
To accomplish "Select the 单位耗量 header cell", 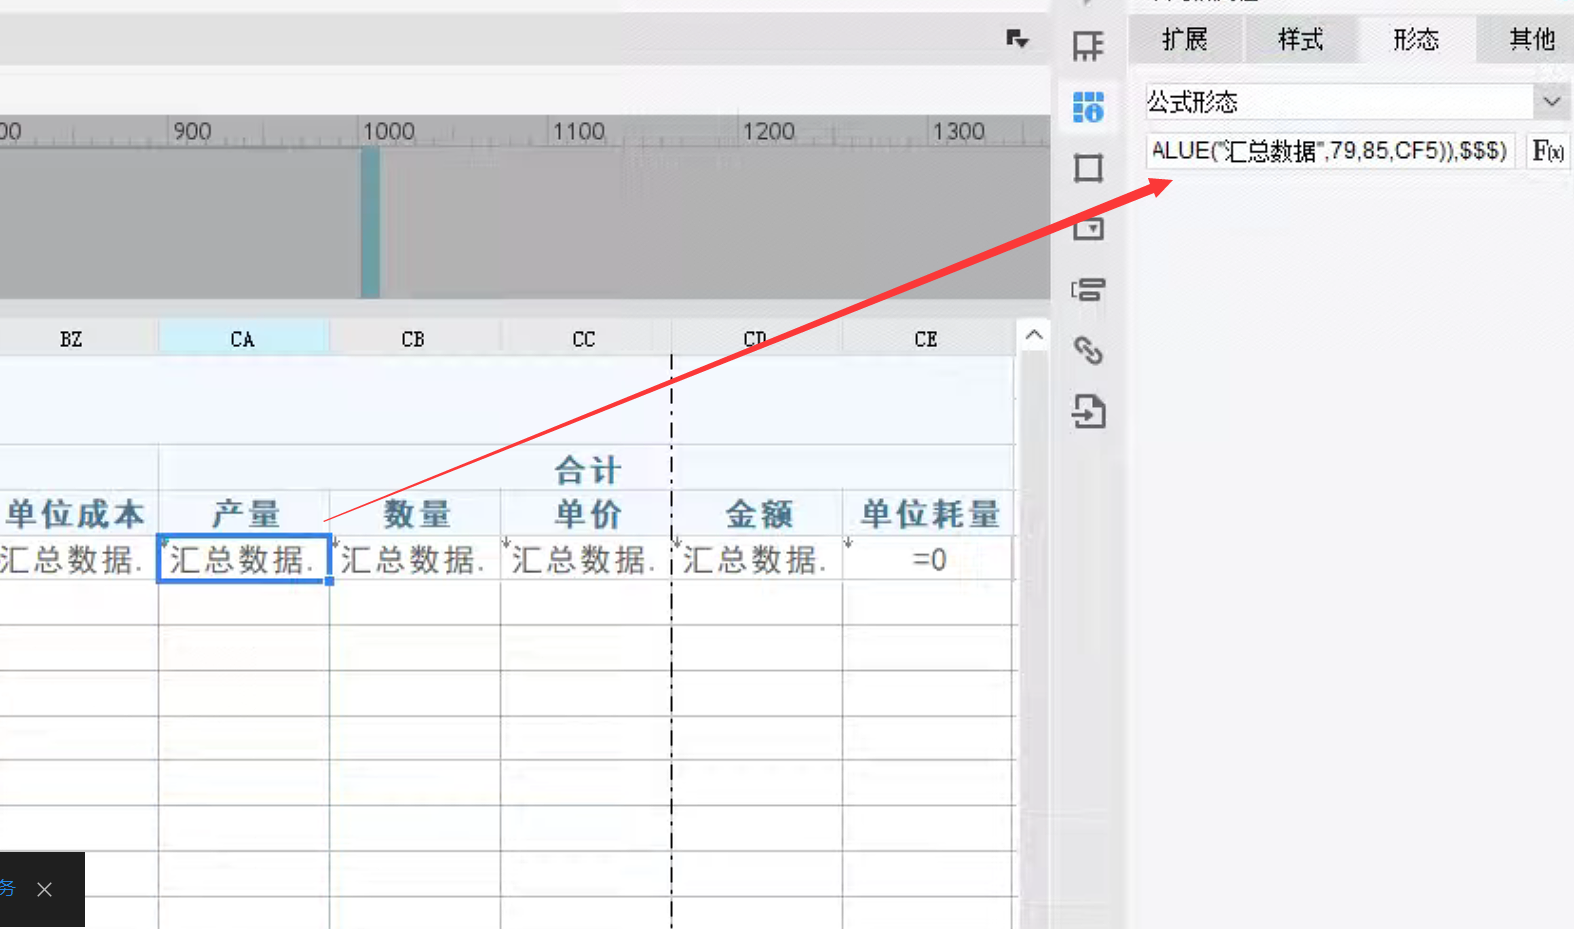I will [x=929, y=514].
